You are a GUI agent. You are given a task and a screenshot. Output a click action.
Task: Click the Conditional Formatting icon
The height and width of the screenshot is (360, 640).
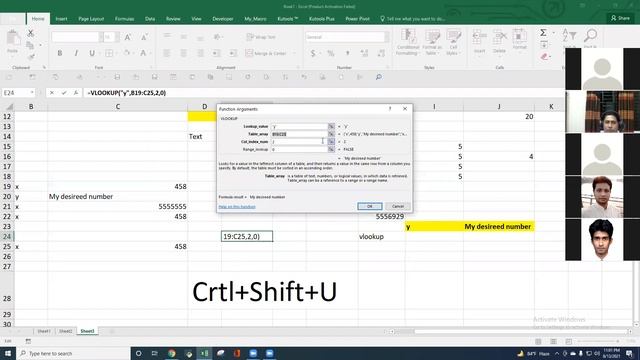click(x=408, y=37)
